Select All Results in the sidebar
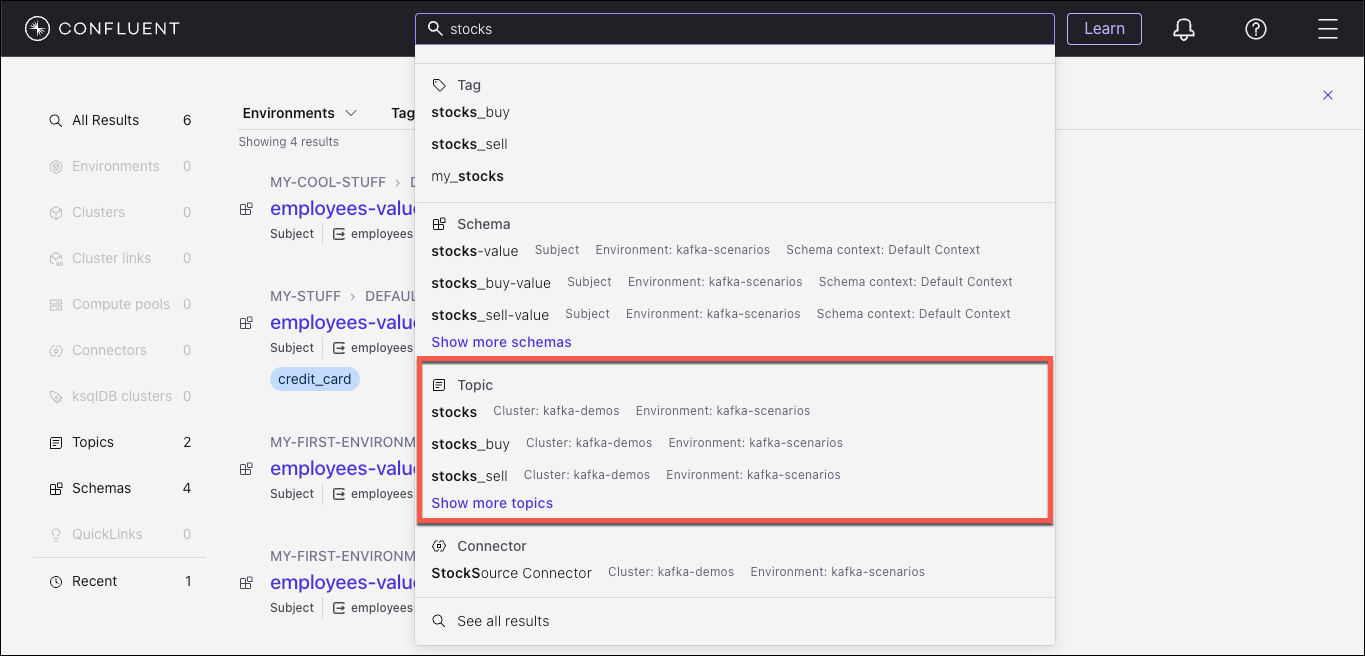 pyautogui.click(x=93, y=120)
